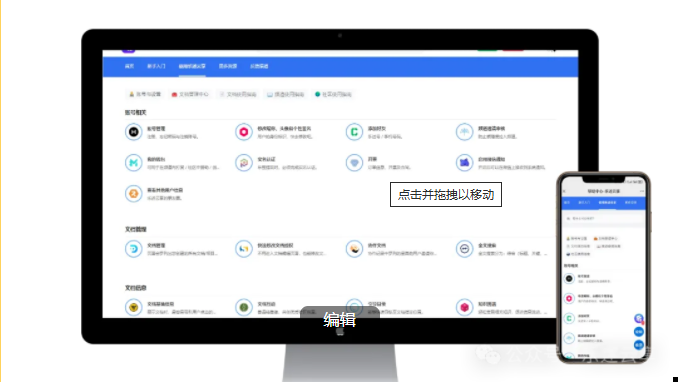678x382 pixels.
Task: Open the pink cube icon in monitor
Action: coord(464,307)
